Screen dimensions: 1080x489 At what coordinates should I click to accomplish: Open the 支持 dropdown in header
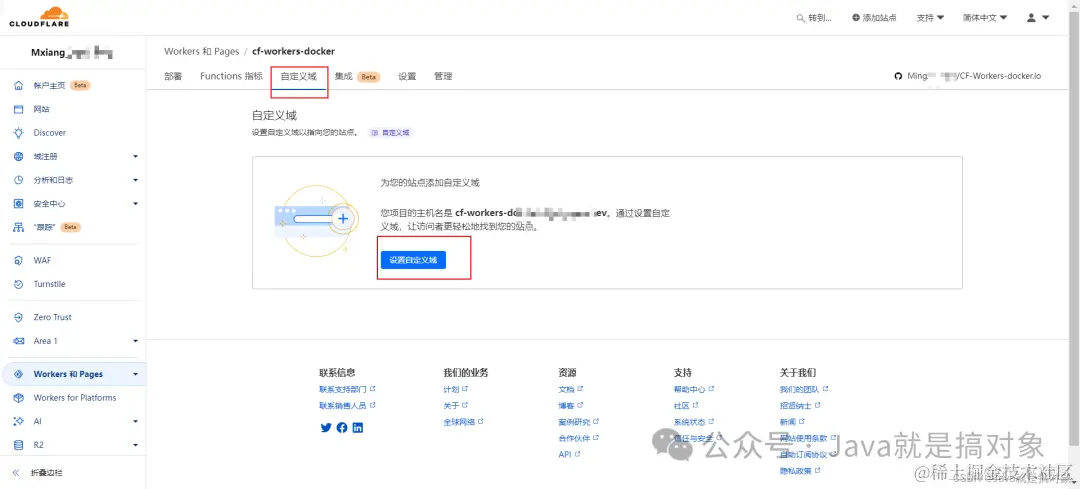pyautogui.click(x=930, y=18)
